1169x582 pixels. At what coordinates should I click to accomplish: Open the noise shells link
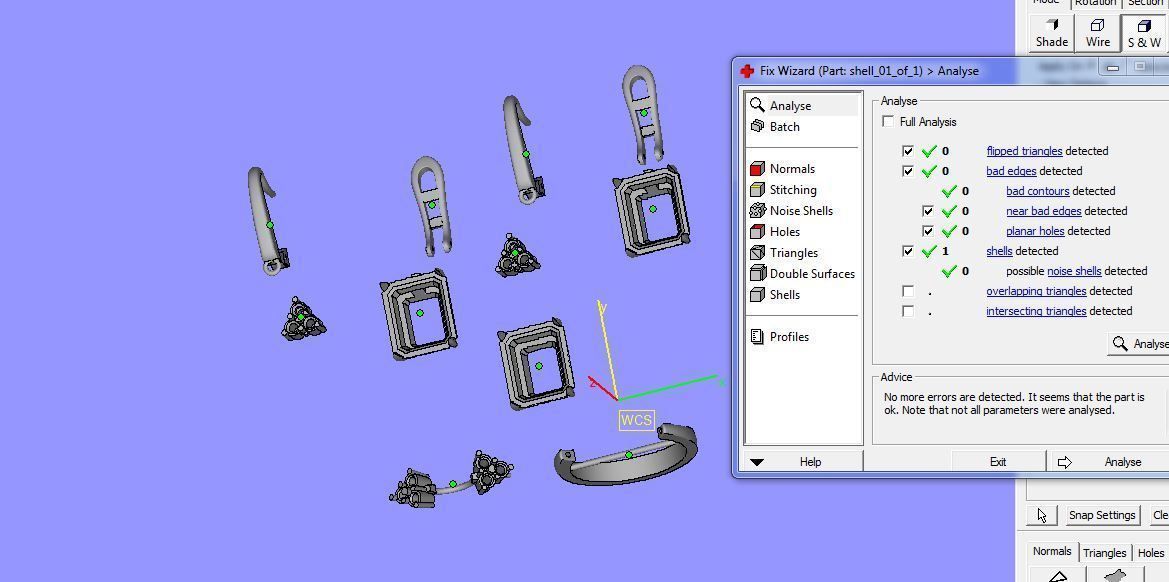point(1074,271)
